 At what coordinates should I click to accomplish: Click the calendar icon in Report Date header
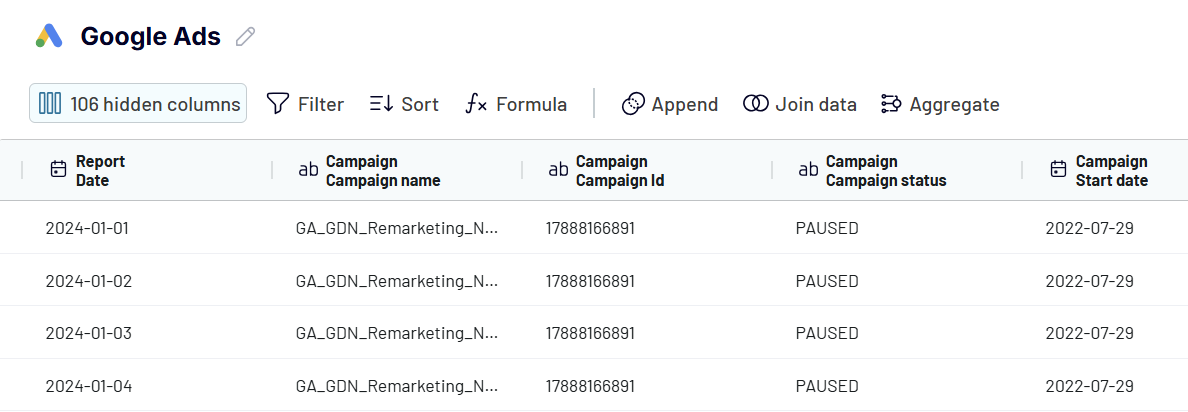pyautogui.click(x=58, y=170)
